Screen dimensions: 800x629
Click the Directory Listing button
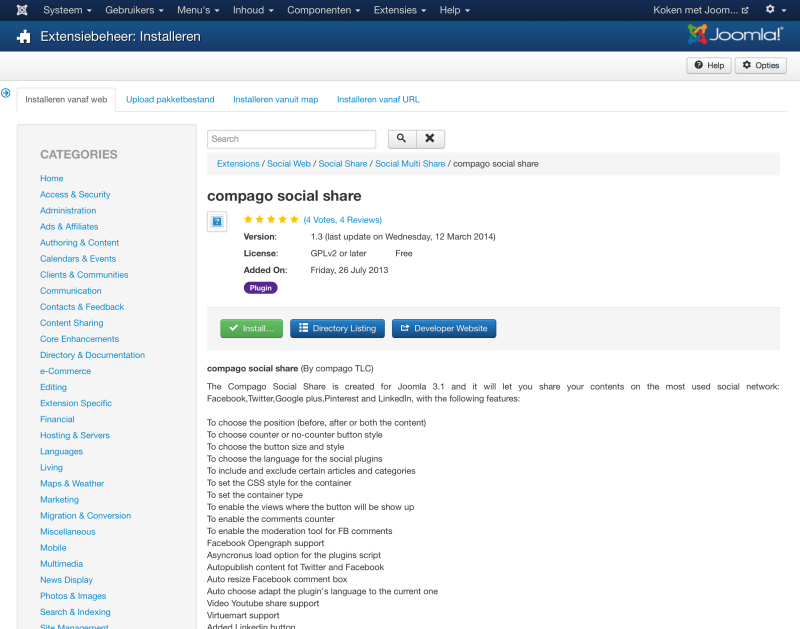337,329
